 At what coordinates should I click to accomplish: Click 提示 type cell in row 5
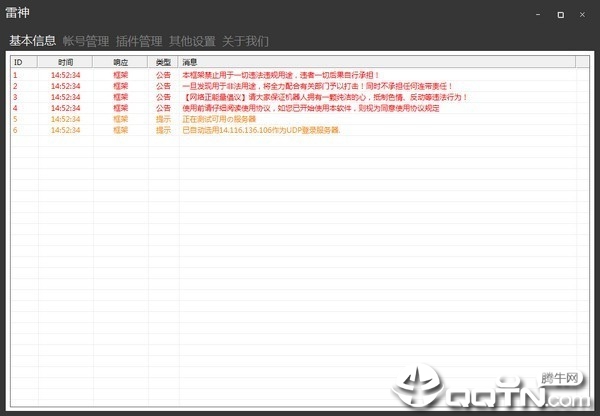point(163,119)
